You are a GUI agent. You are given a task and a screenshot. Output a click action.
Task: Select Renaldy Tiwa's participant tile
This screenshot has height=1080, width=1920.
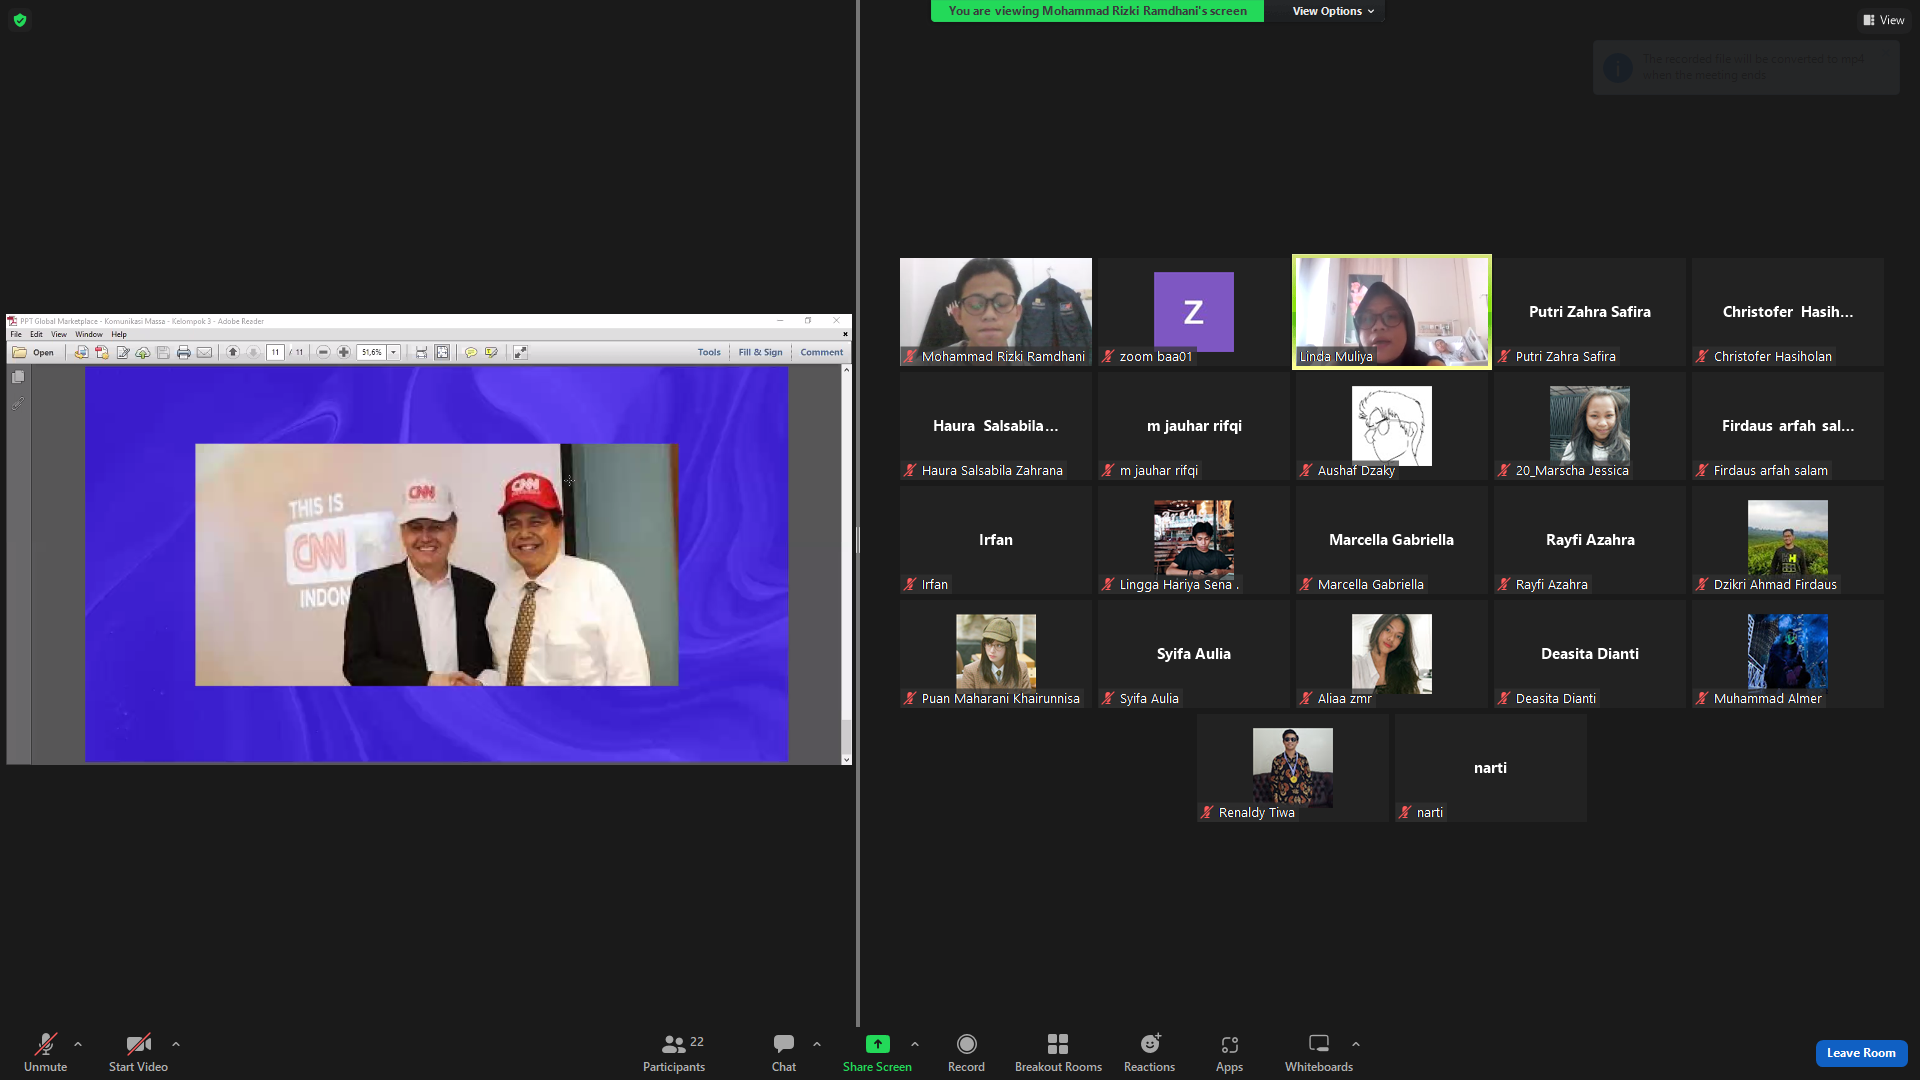click(1293, 768)
